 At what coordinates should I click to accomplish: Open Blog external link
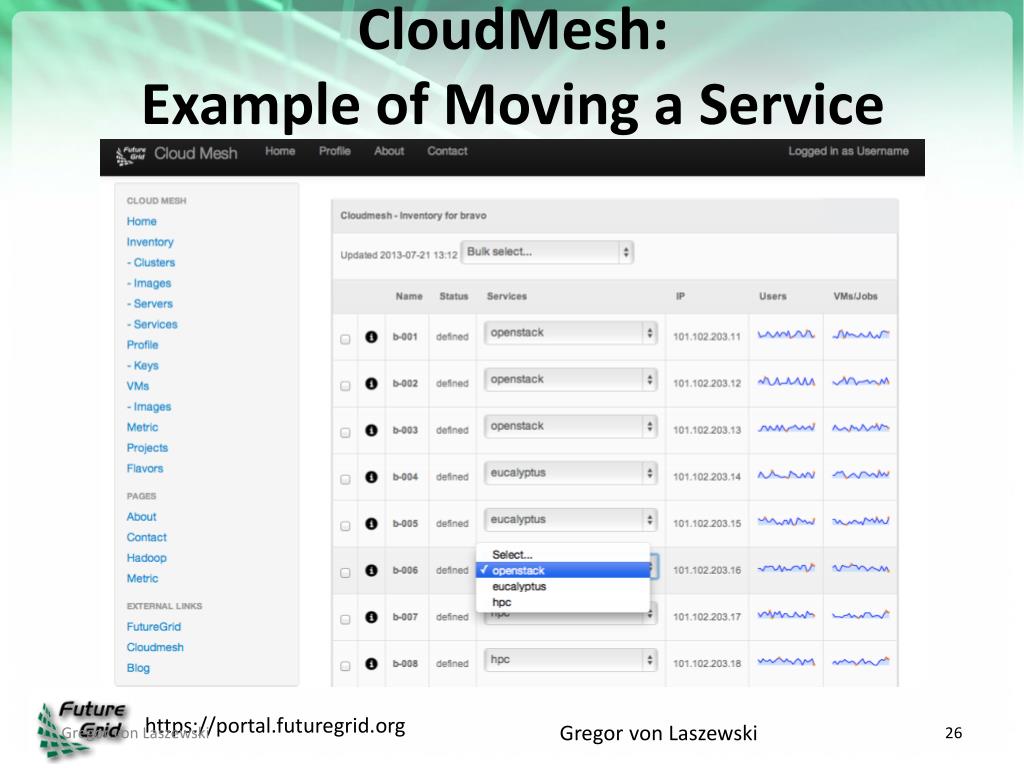(138, 668)
